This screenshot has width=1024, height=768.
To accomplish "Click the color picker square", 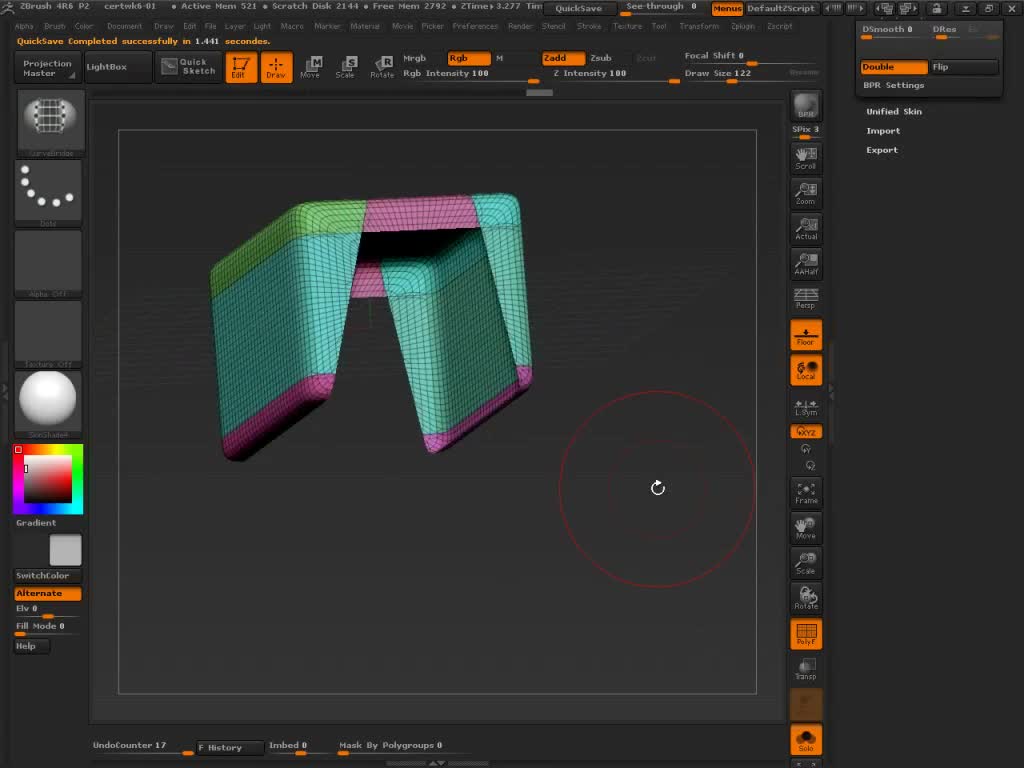I will (x=48, y=479).
